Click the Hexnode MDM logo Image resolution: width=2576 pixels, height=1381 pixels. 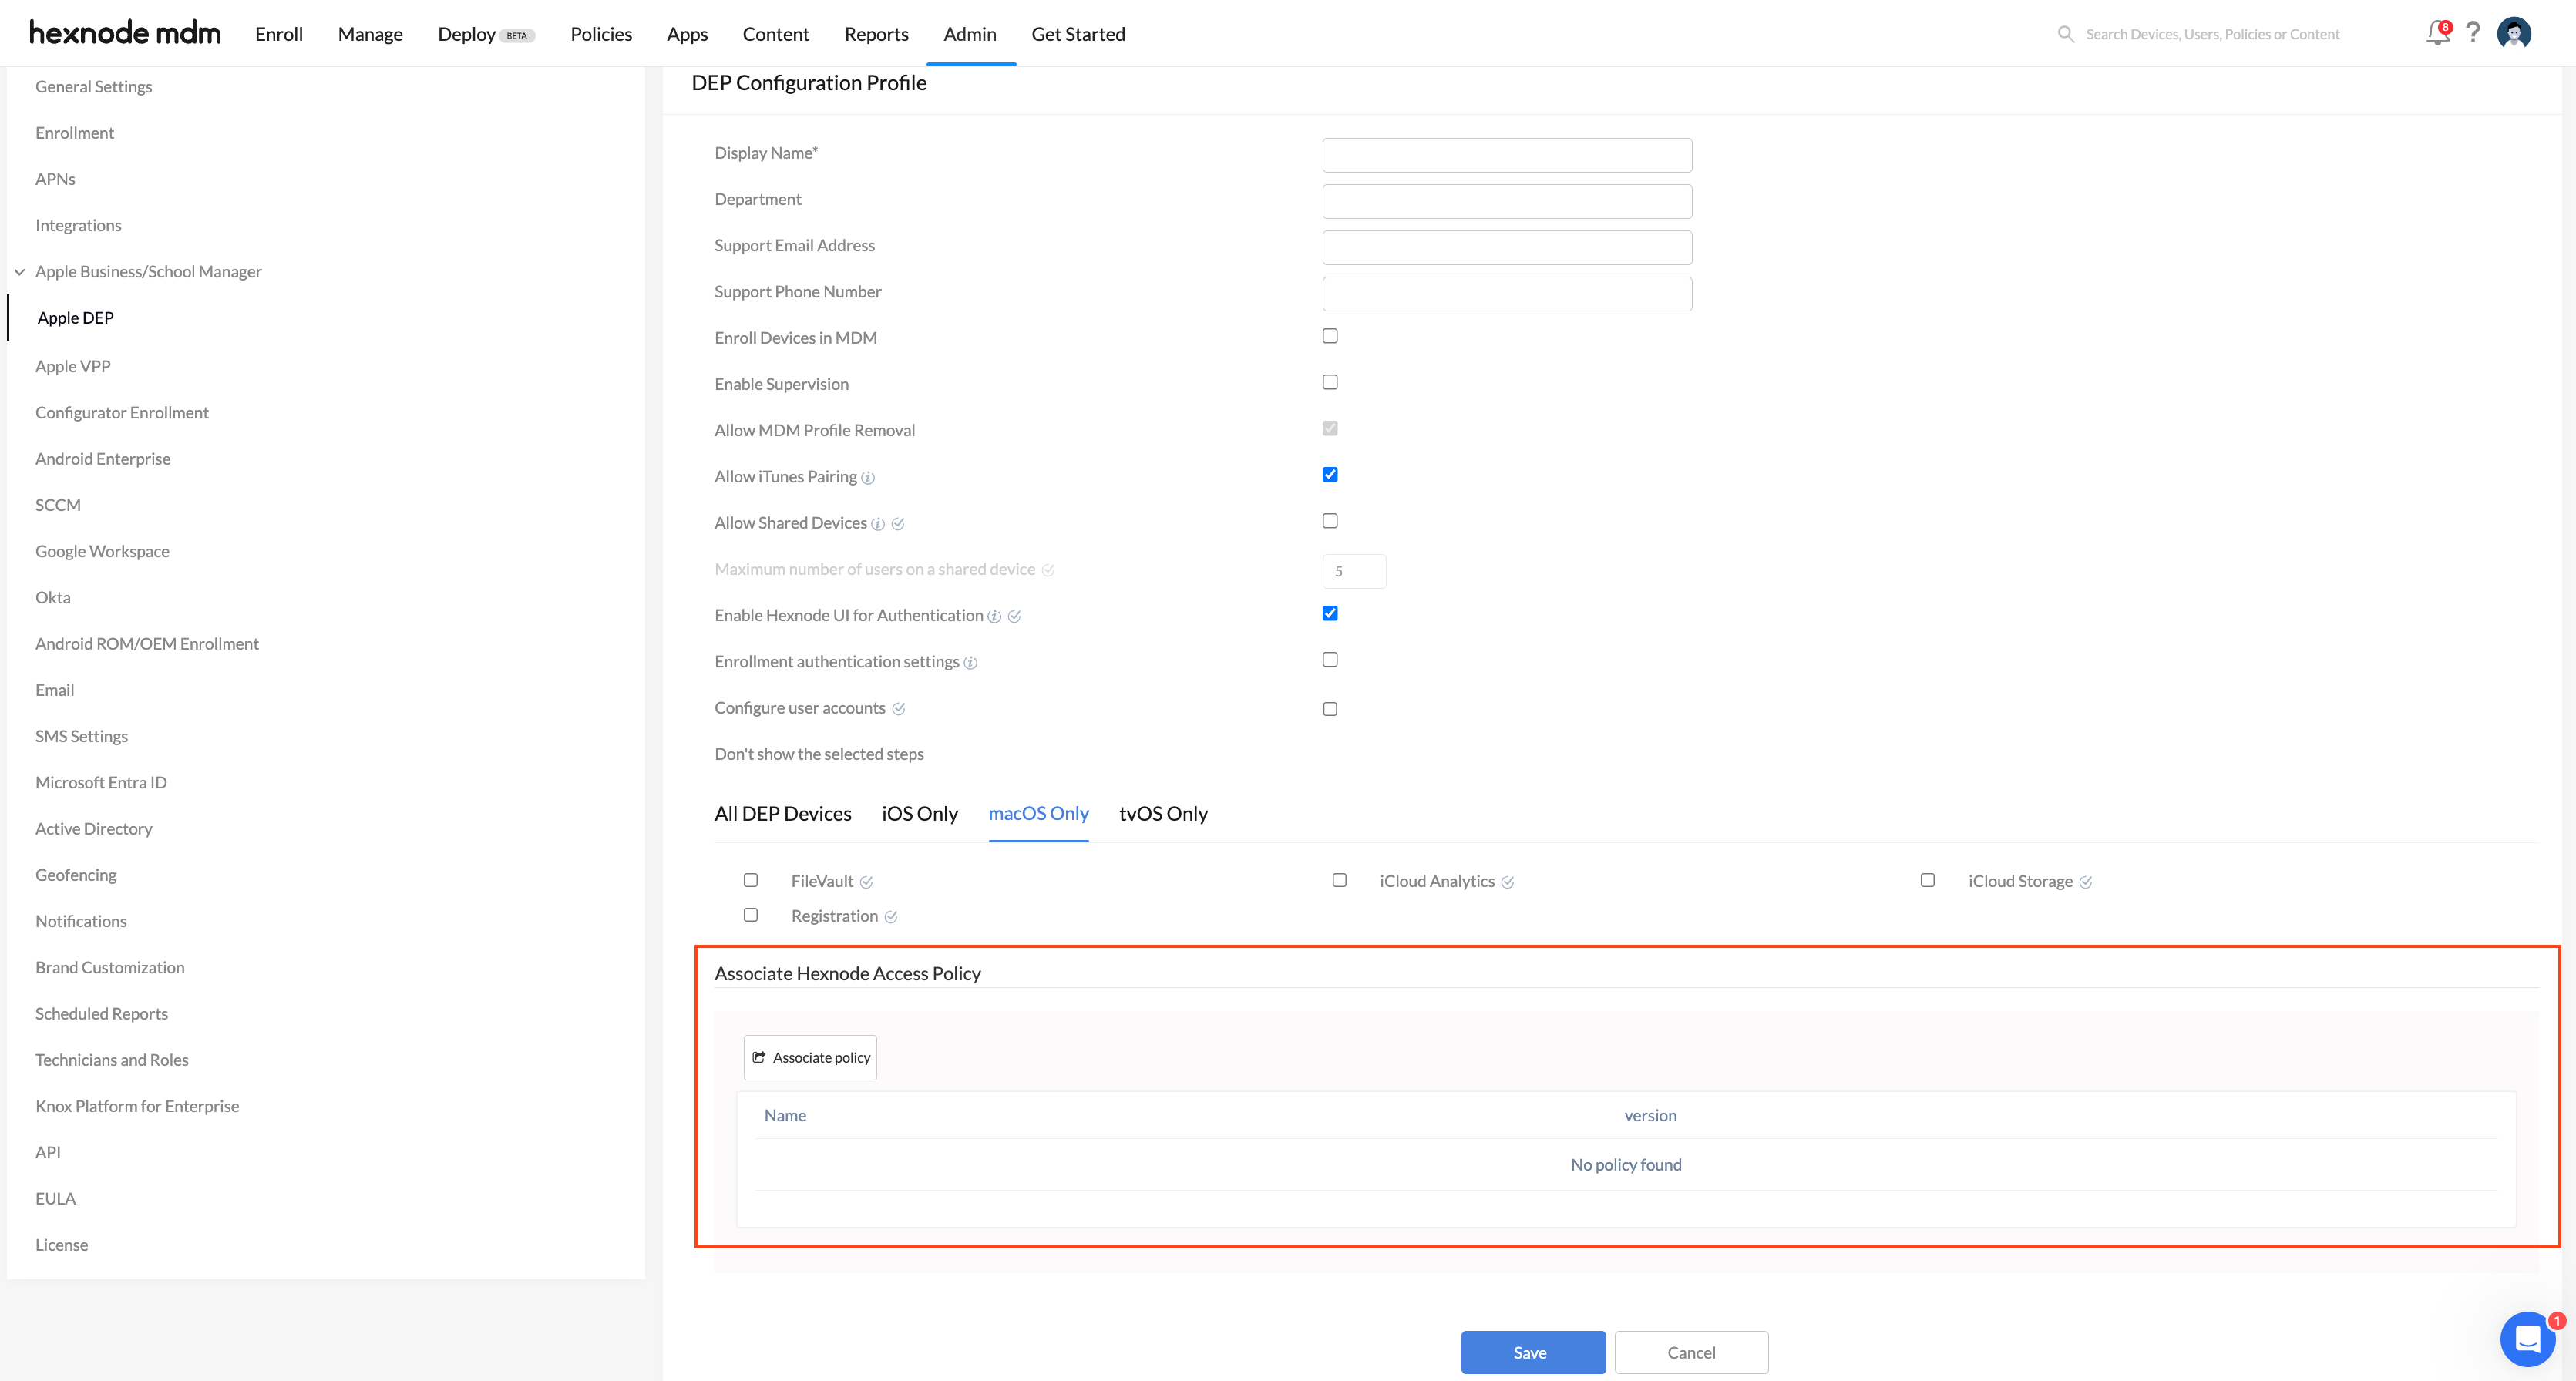click(125, 33)
